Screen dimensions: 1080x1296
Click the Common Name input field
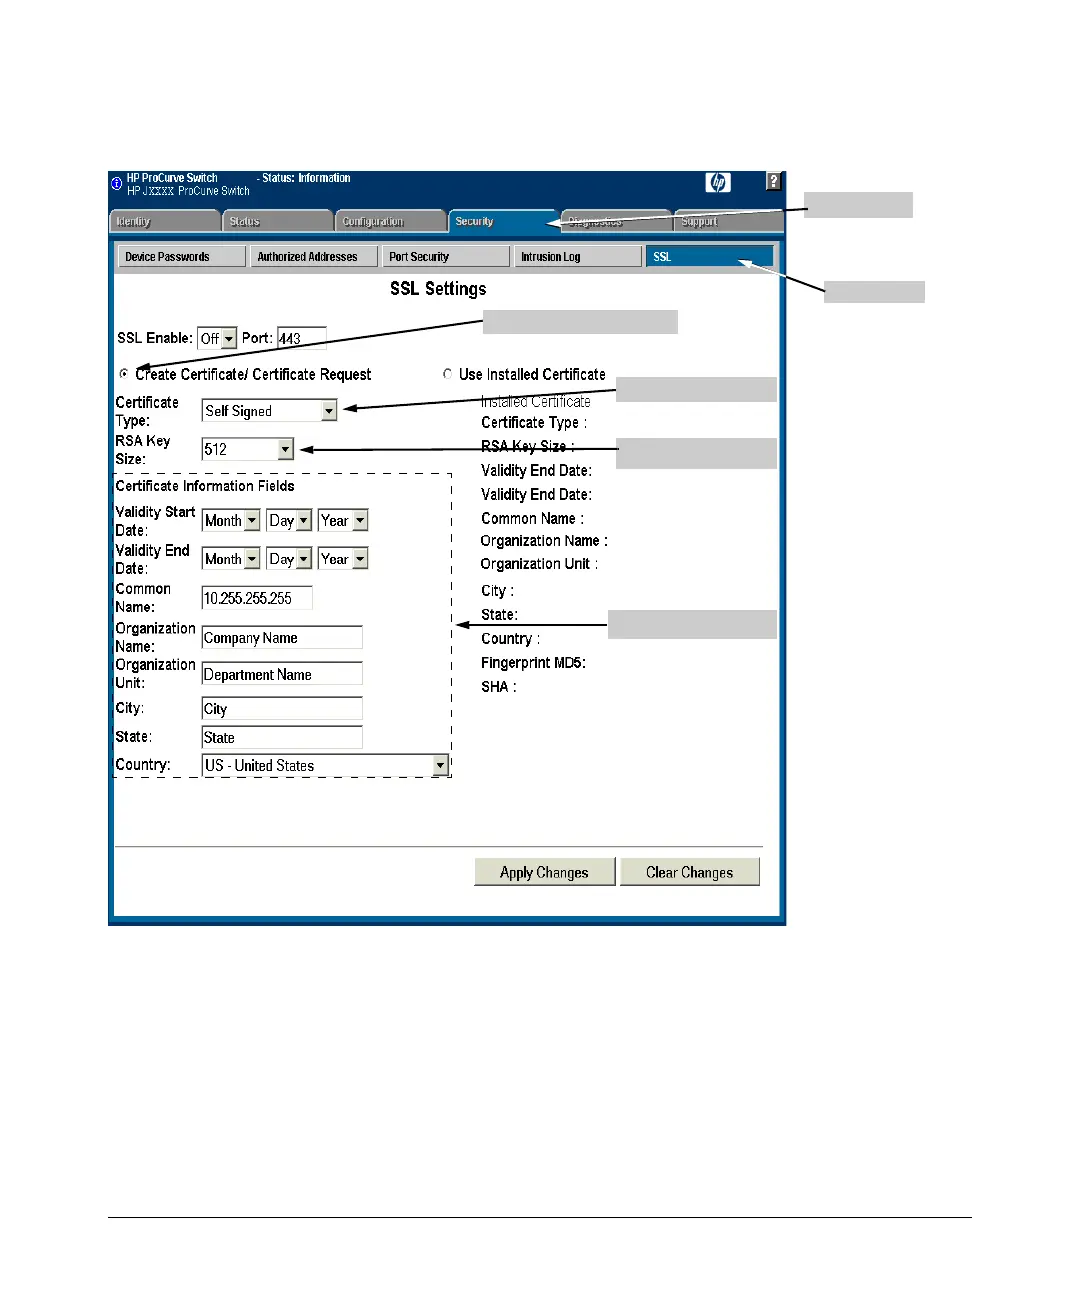click(257, 598)
